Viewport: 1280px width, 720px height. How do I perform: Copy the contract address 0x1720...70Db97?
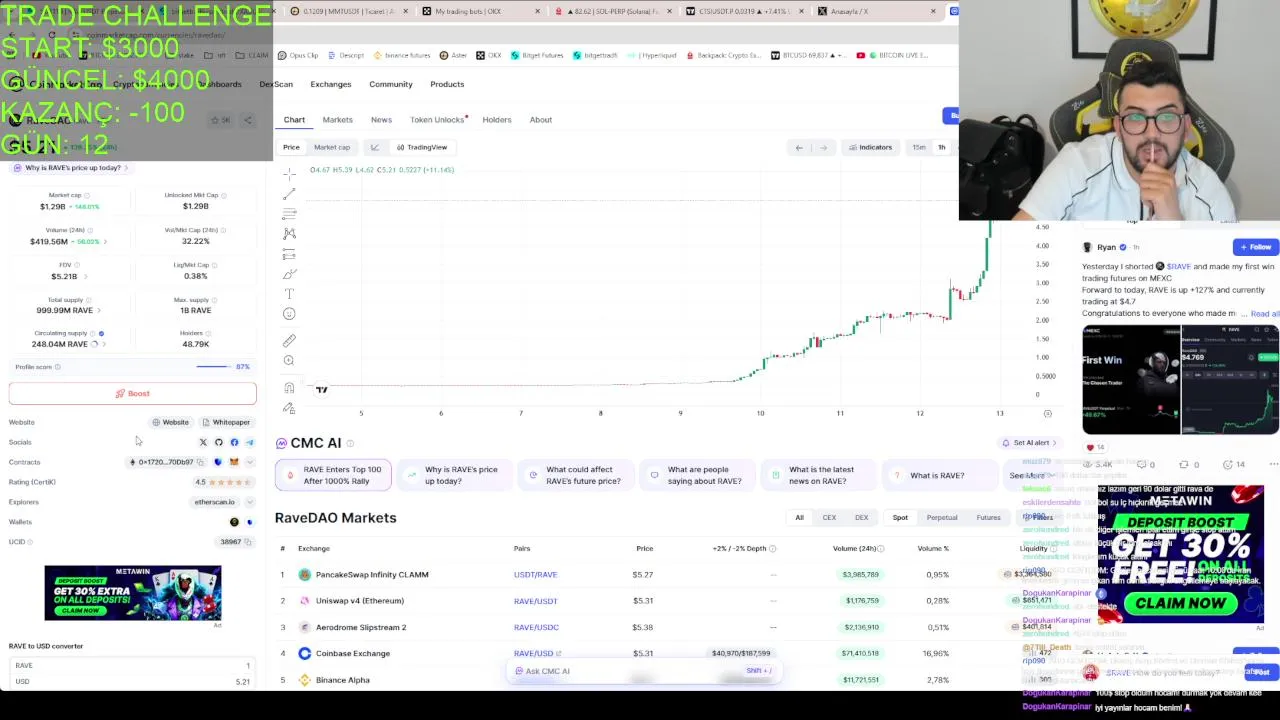pyautogui.click(x=200, y=462)
